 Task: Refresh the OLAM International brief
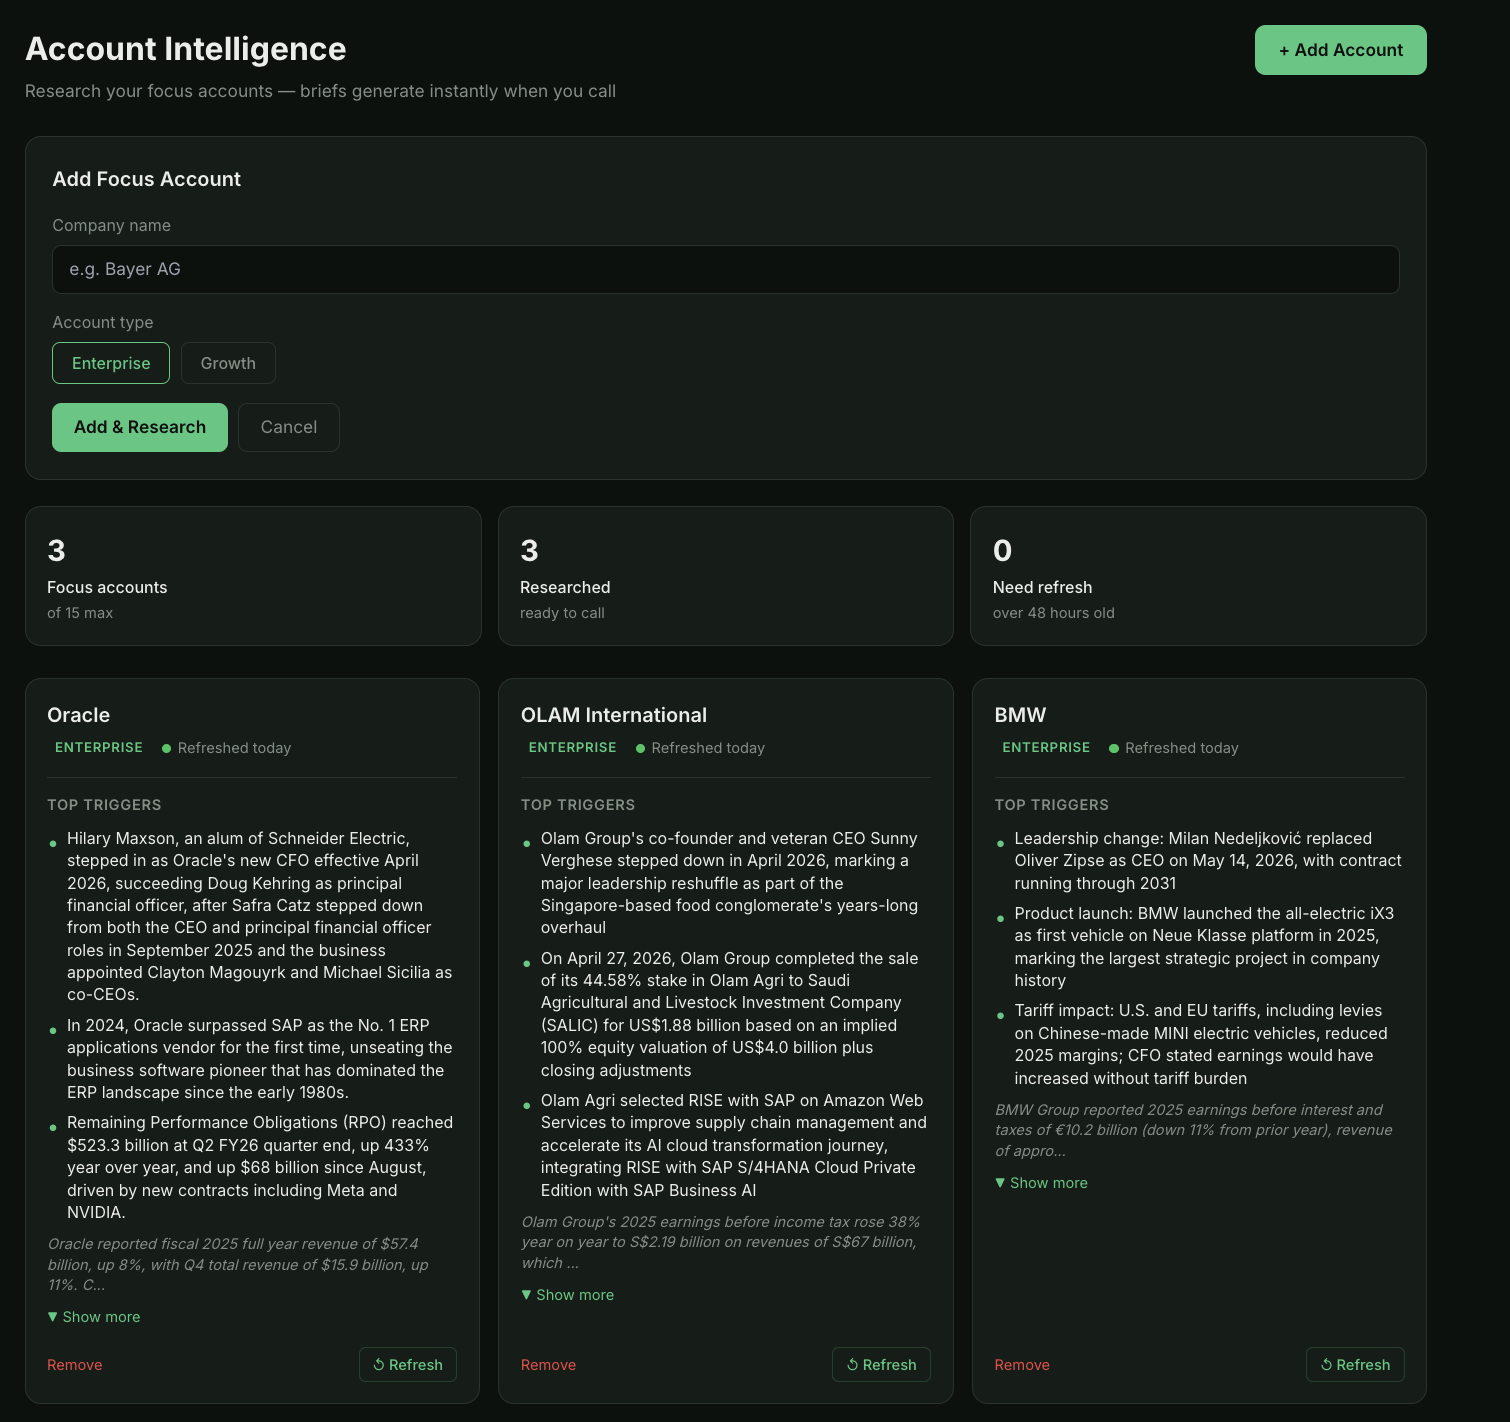(x=881, y=1365)
